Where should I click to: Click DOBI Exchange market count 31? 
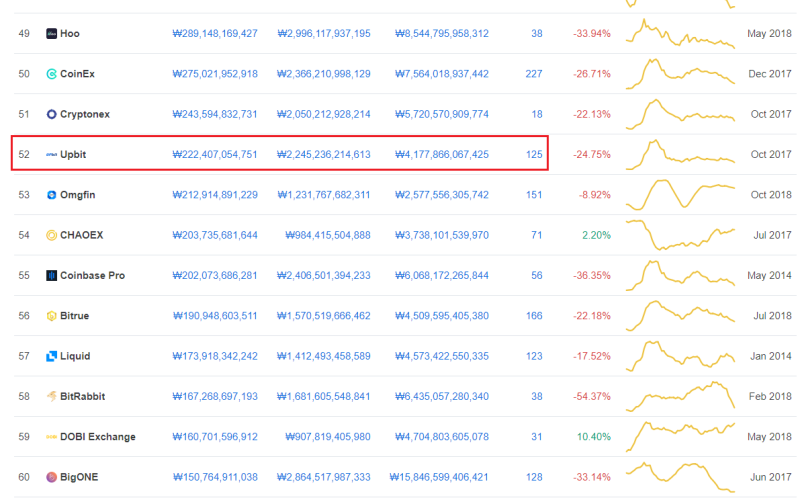(536, 437)
